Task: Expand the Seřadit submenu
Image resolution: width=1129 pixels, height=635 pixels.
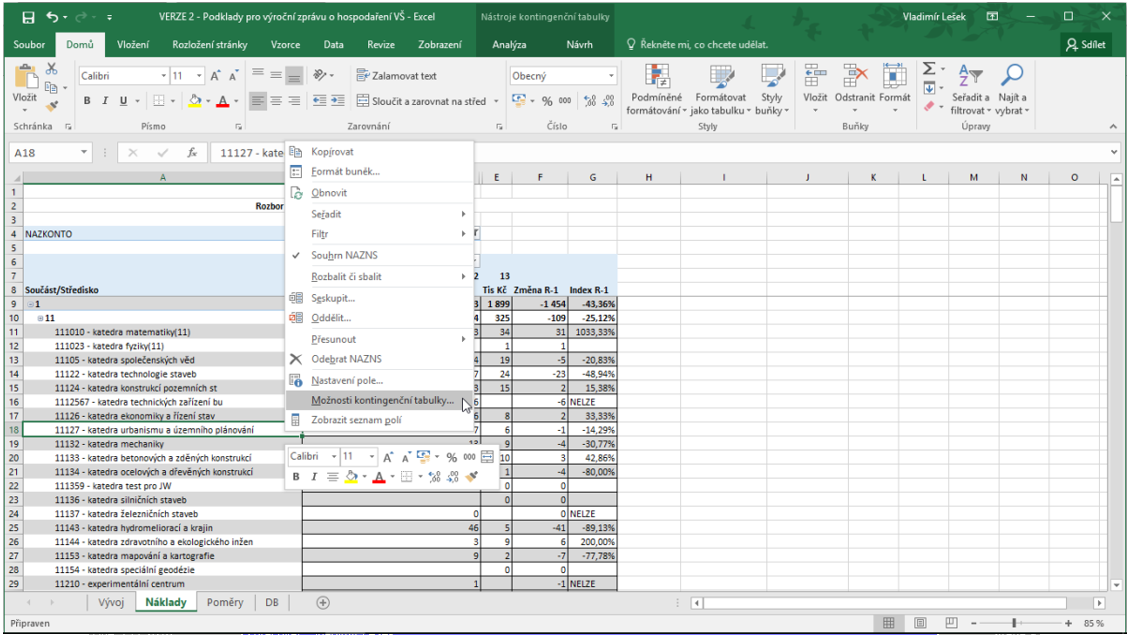Action: pos(379,214)
